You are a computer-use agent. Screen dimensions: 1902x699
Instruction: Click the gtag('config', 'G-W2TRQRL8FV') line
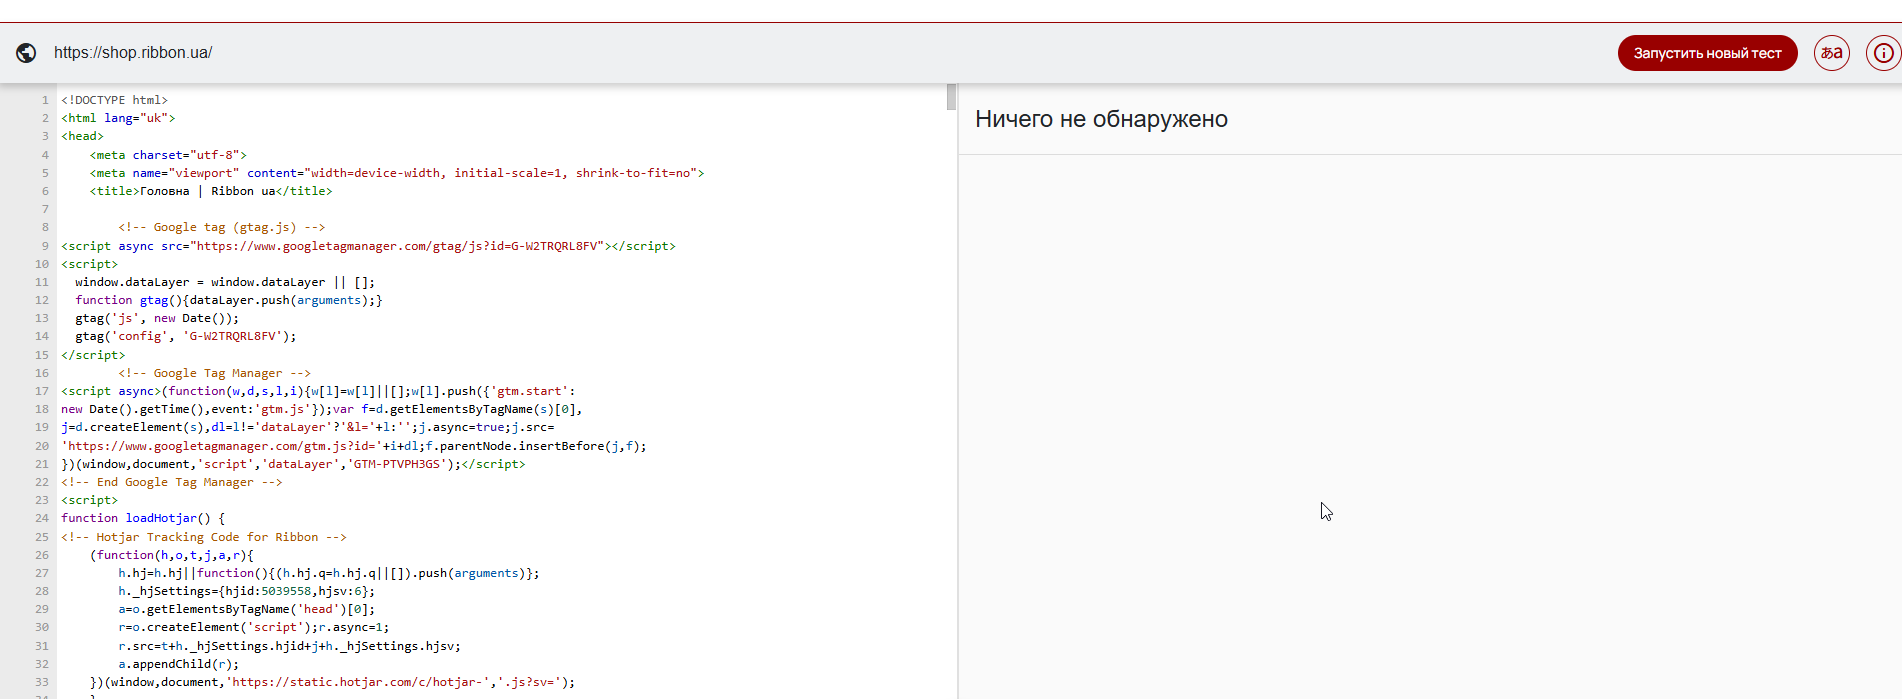click(186, 336)
